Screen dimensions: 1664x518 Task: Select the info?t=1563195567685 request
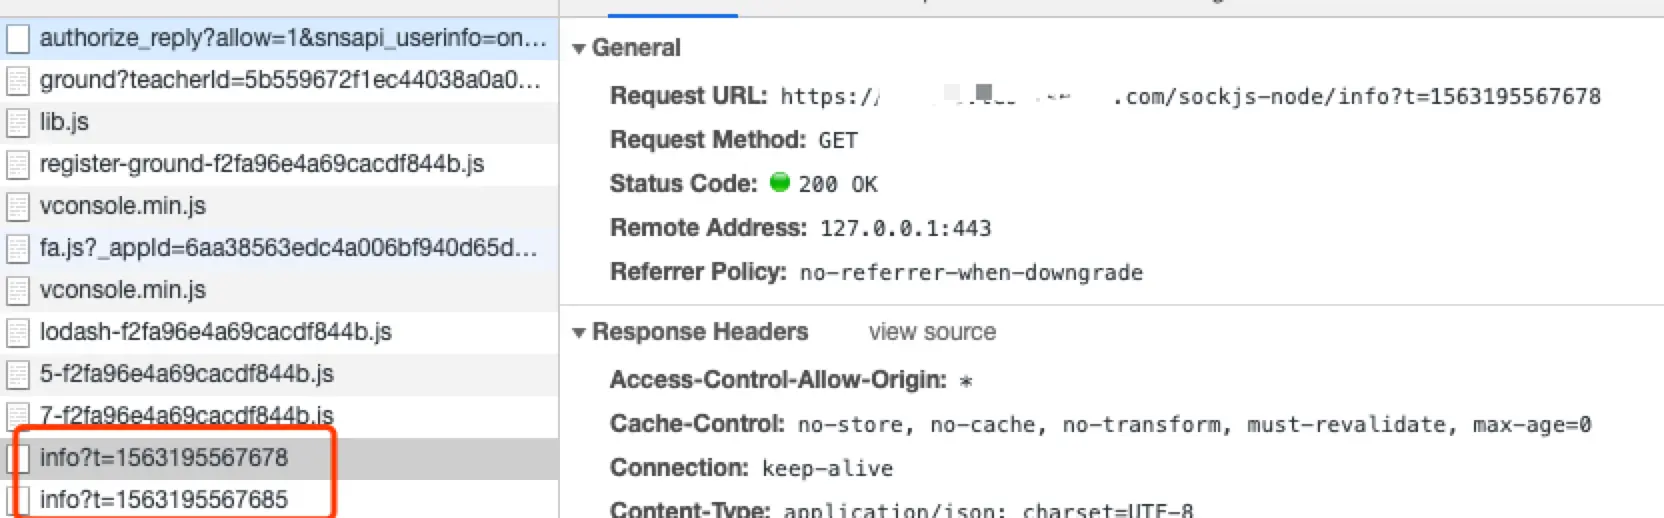(x=279, y=499)
